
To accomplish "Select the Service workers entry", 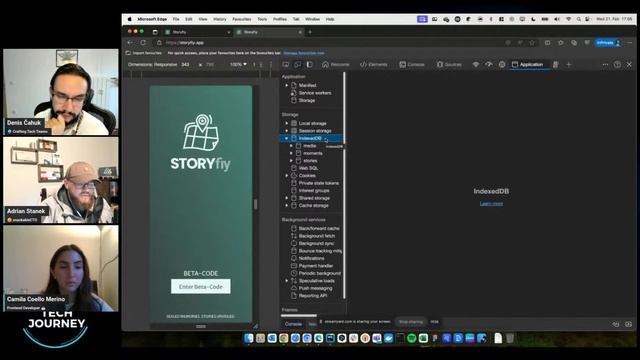I will click(x=315, y=93).
